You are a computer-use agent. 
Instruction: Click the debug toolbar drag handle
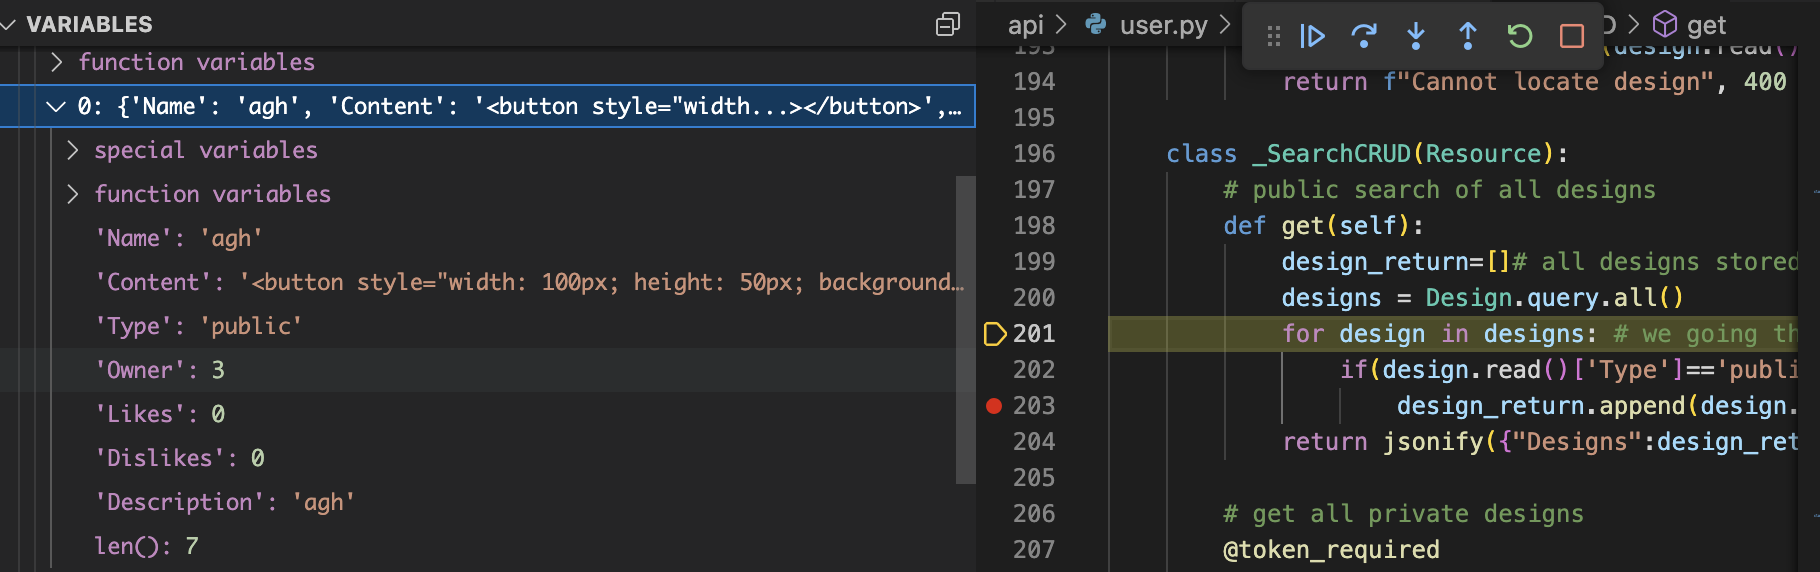(x=1273, y=37)
